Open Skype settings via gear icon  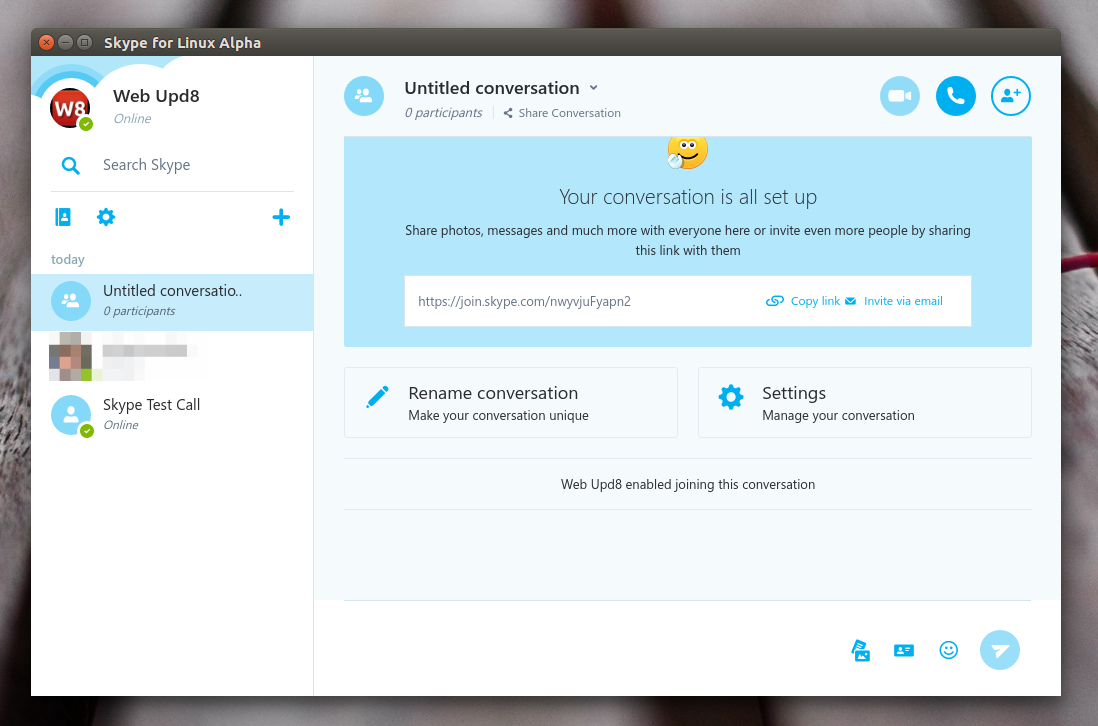coord(106,216)
